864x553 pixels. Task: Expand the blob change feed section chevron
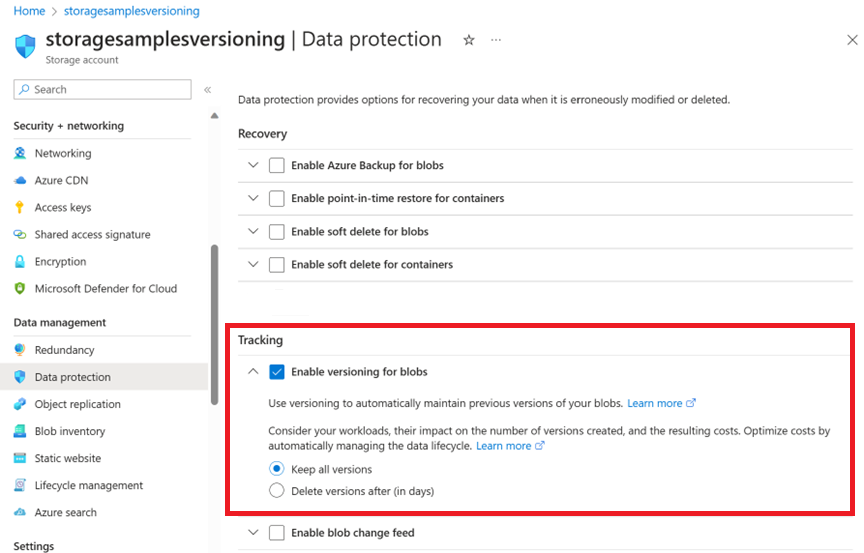(x=253, y=533)
